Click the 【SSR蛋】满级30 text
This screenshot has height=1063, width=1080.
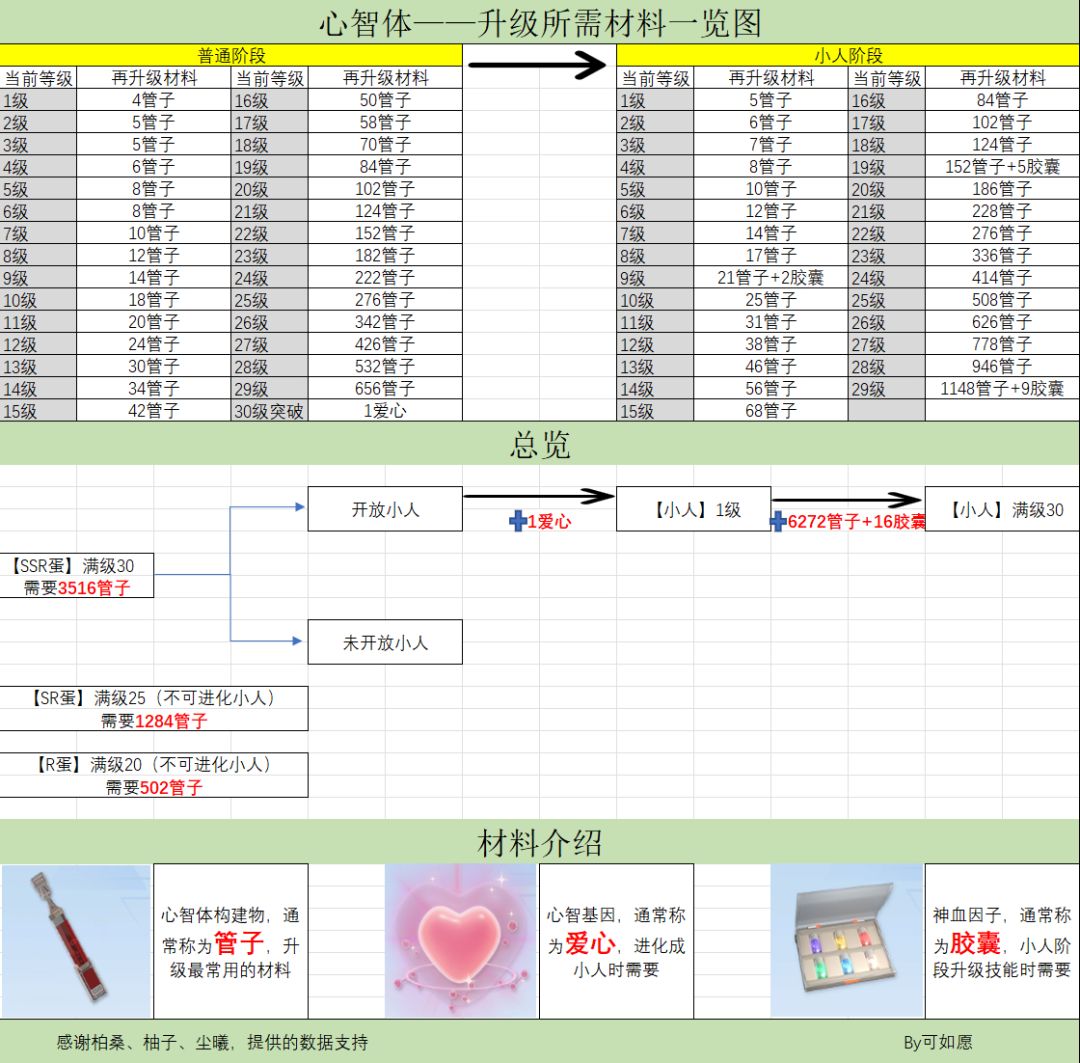(72, 566)
